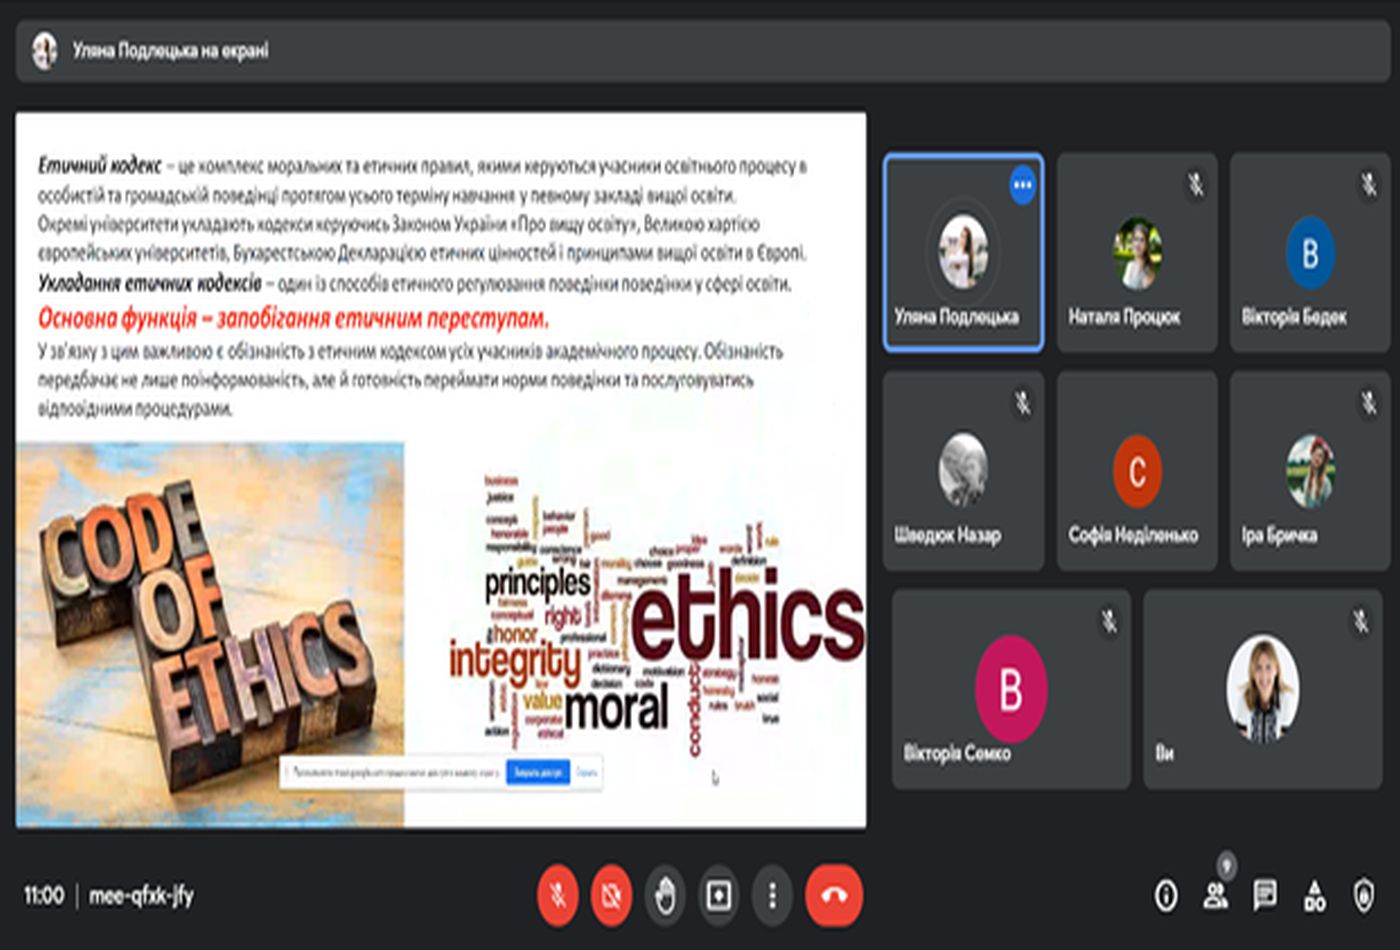1400x950 pixels.
Task: Click the hide link in sharing popup
Action: click(587, 773)
